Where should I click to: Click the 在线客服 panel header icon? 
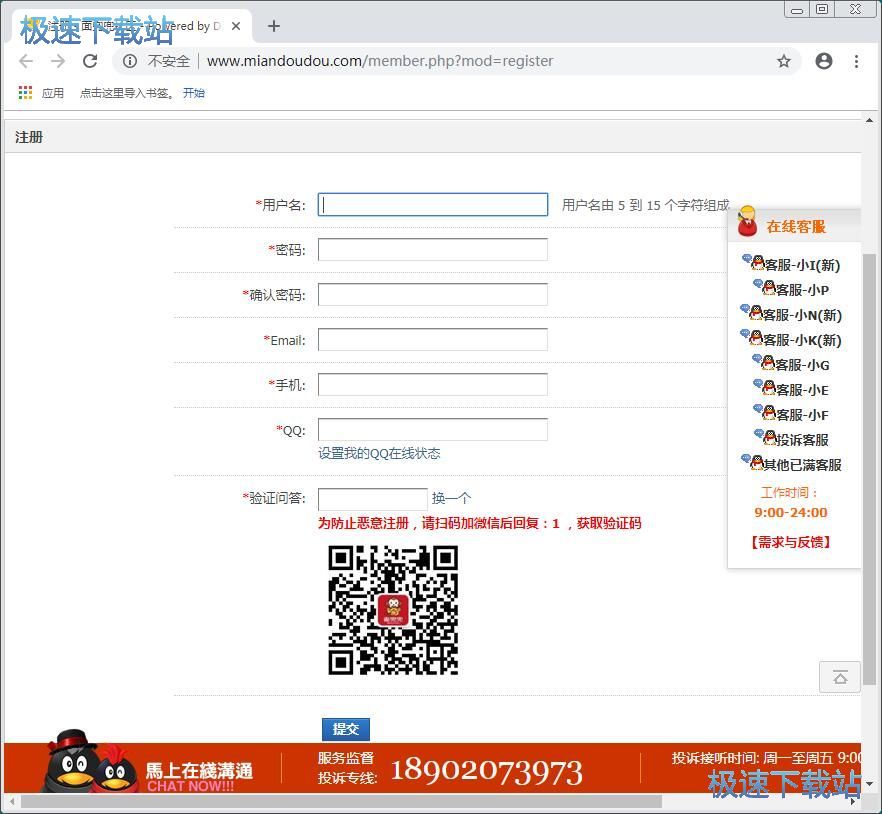[747, 222]
